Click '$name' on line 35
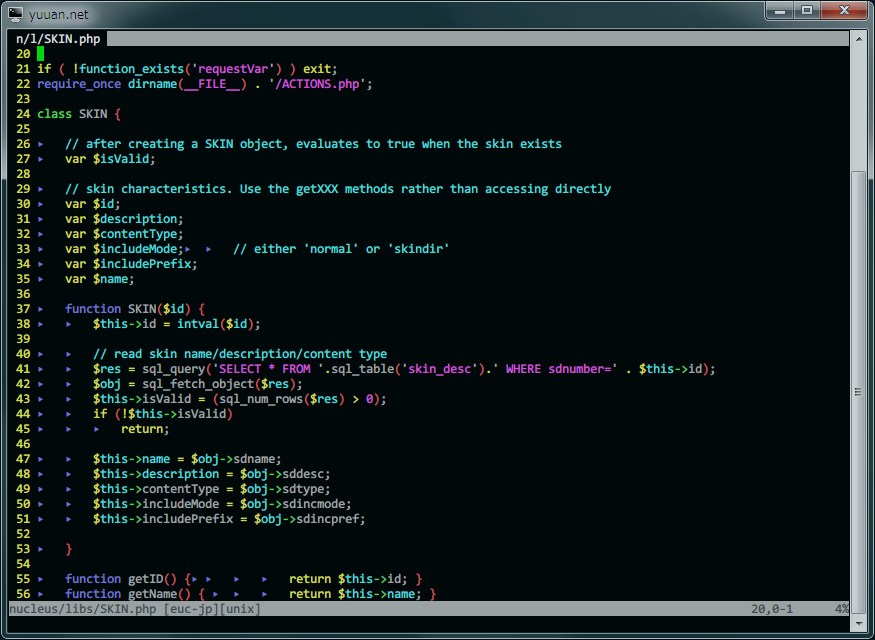The image size is (875, 640). pyautogui.click(x=110, y=280)
